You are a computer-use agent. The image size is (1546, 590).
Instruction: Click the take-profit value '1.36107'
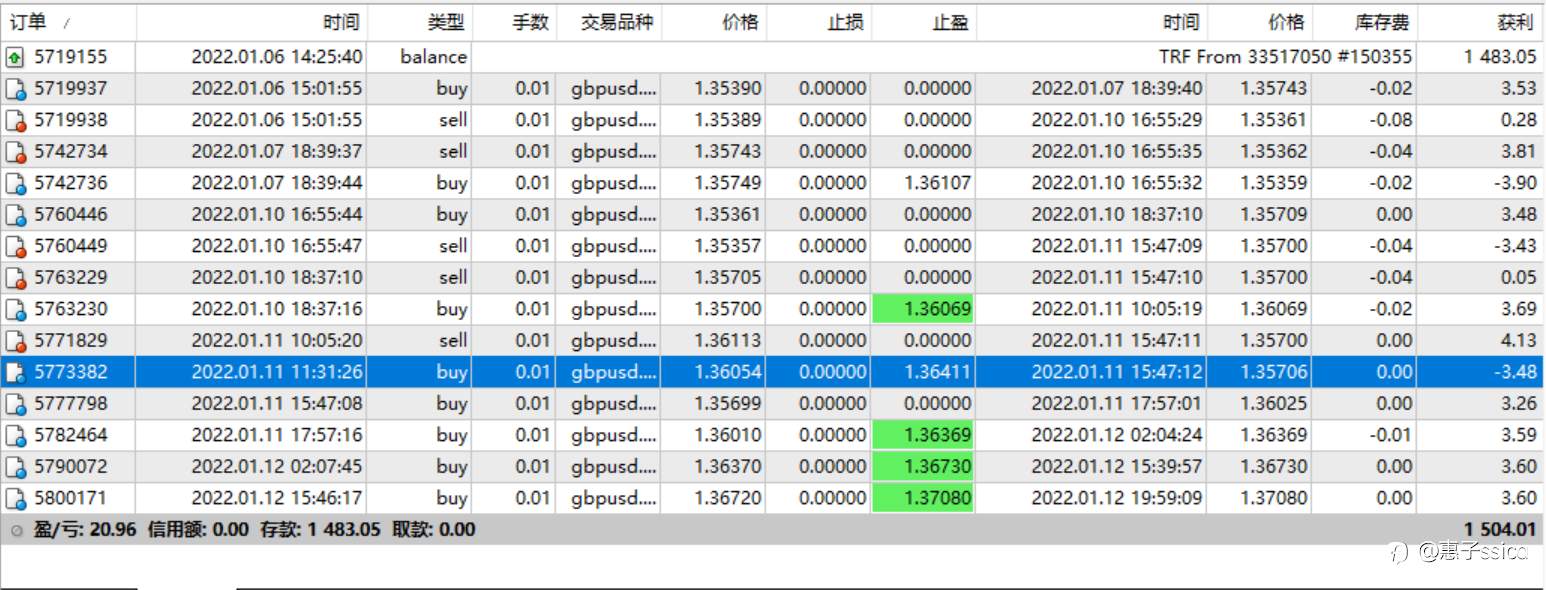(937, 183)
